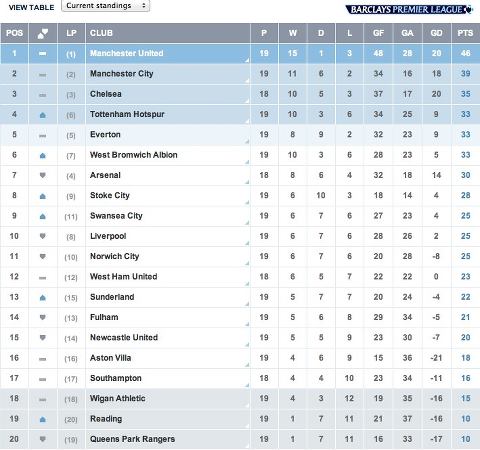Image resolution: width=480 pixels, height=450 pixels.
Task: Open the Swansea City club link
Action: (x=116, y=216)
